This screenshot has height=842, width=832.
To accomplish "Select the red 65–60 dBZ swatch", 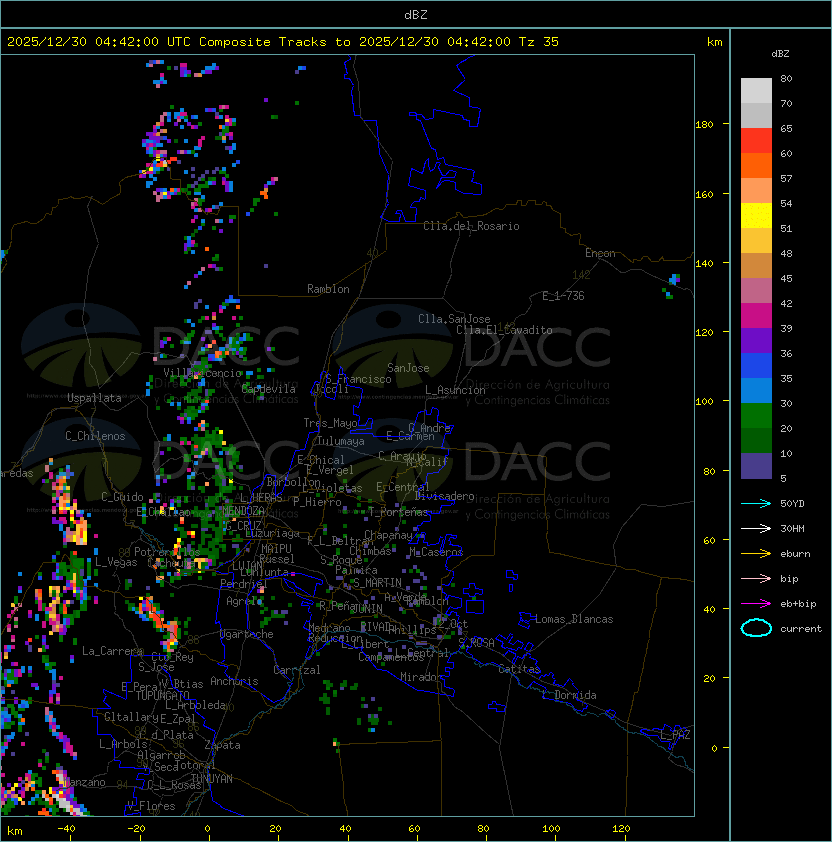I will [x=756, y=141].
